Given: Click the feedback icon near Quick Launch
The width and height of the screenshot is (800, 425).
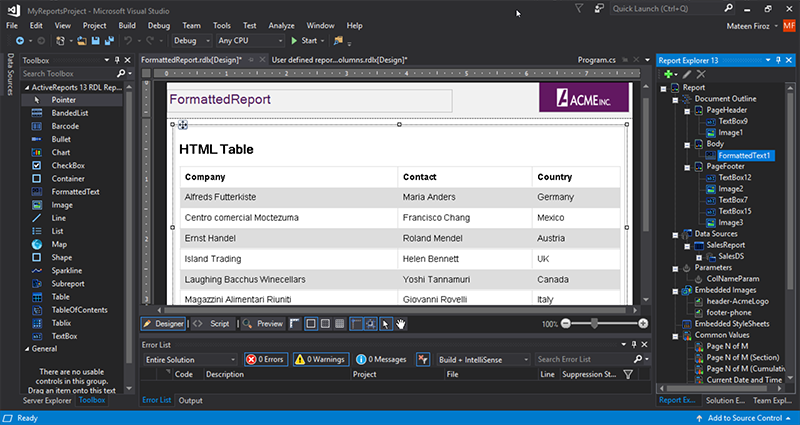Looking at the screenshot, I should point(599,9).
